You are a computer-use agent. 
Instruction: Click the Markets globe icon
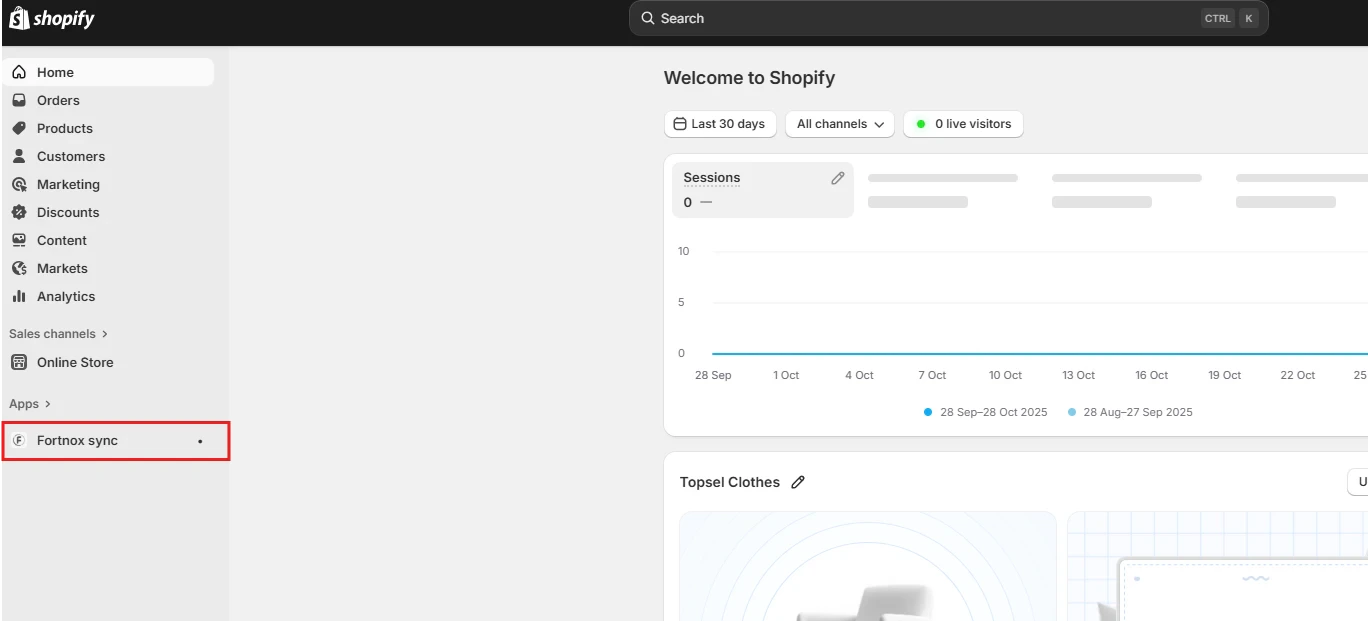(19, 268)
